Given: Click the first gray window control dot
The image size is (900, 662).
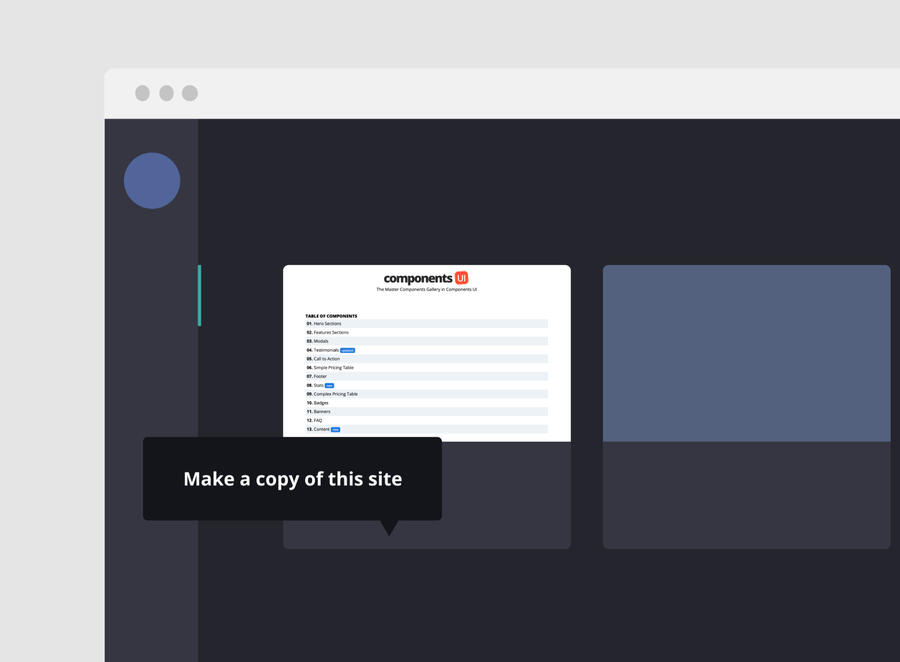Looking at the screenshot, I should tap(142, 93).
